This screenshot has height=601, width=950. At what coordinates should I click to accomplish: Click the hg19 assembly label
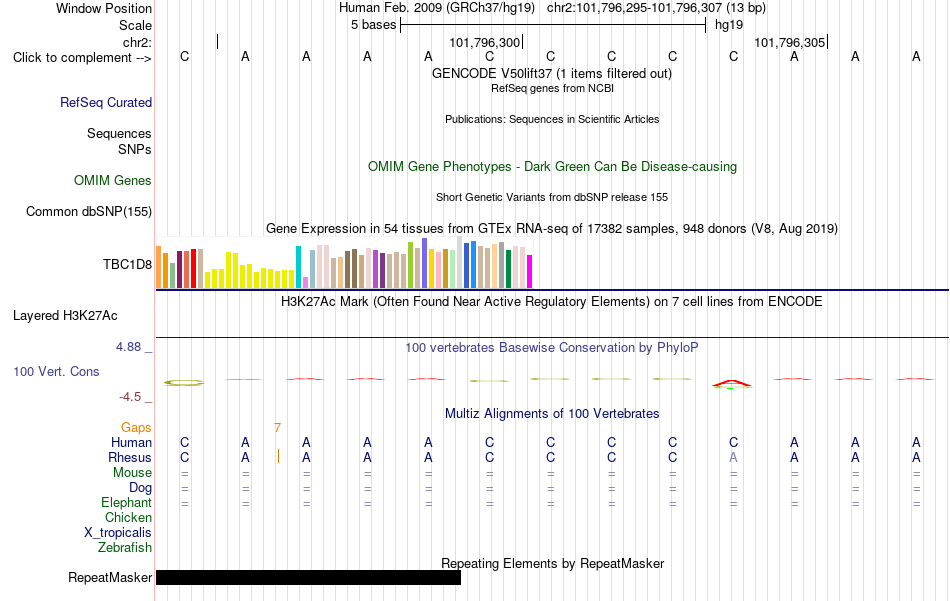coord(729,25)
